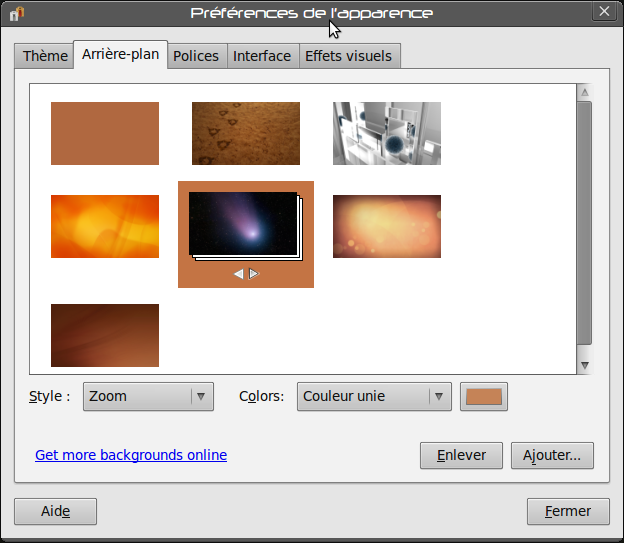Click the Fermer button
Screen dimensions: 624x543
(568, 511)
